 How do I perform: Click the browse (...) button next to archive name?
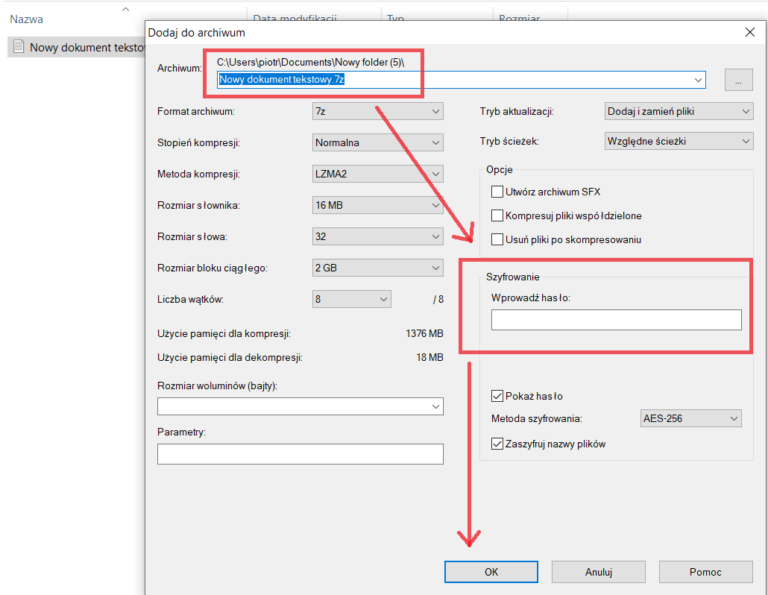click(738, 80)
